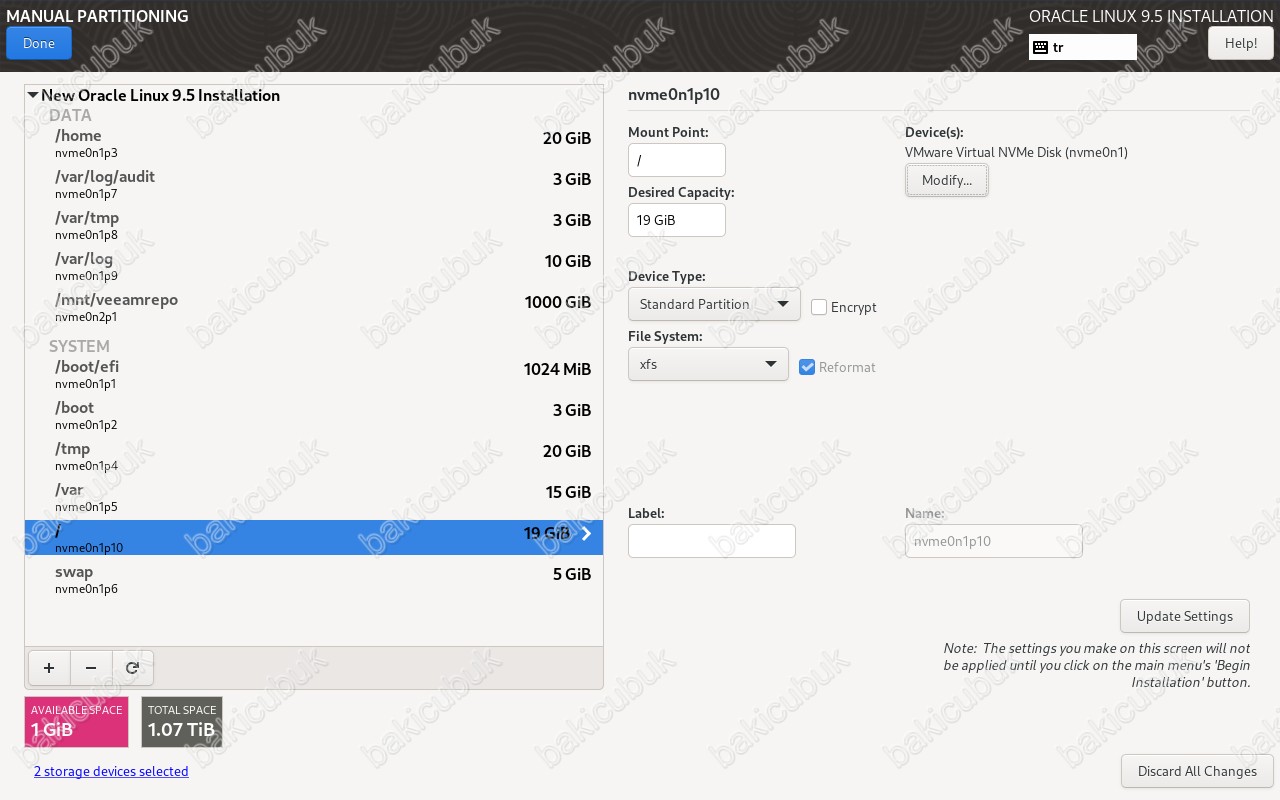
Task: Click the Modify... device button
Action: 947,180
